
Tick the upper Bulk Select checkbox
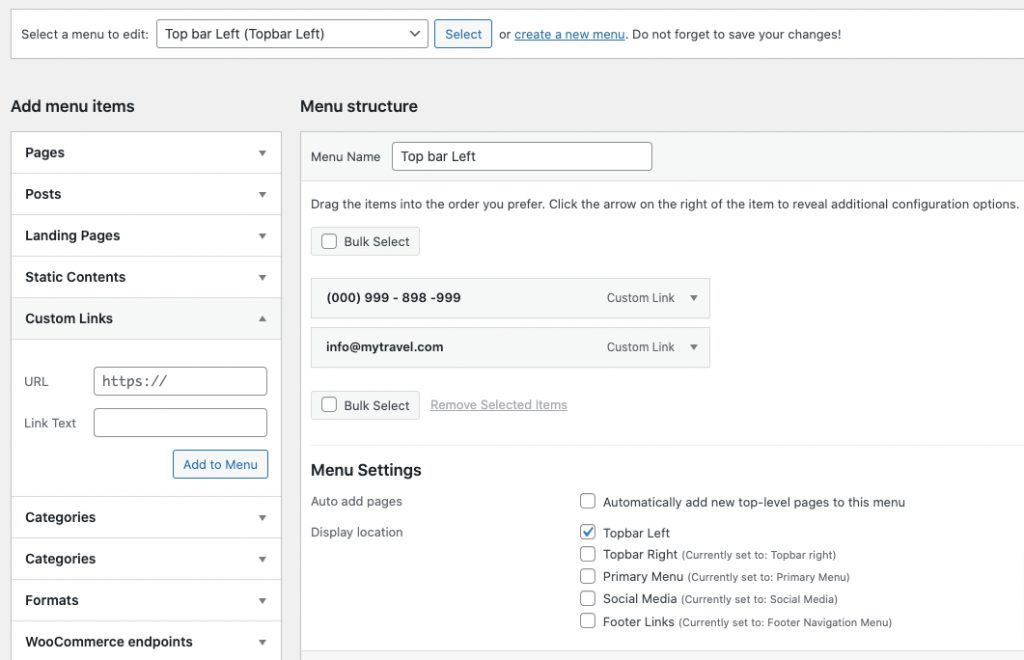tap(329, 242)
